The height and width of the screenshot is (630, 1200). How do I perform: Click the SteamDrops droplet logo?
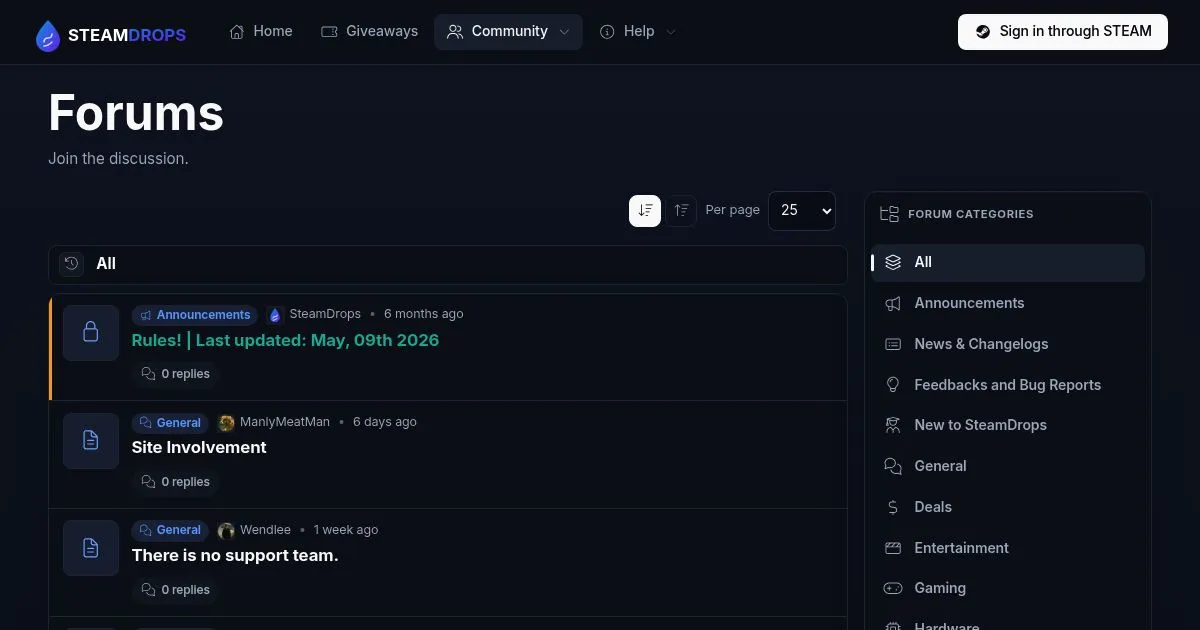click(48, 35)
